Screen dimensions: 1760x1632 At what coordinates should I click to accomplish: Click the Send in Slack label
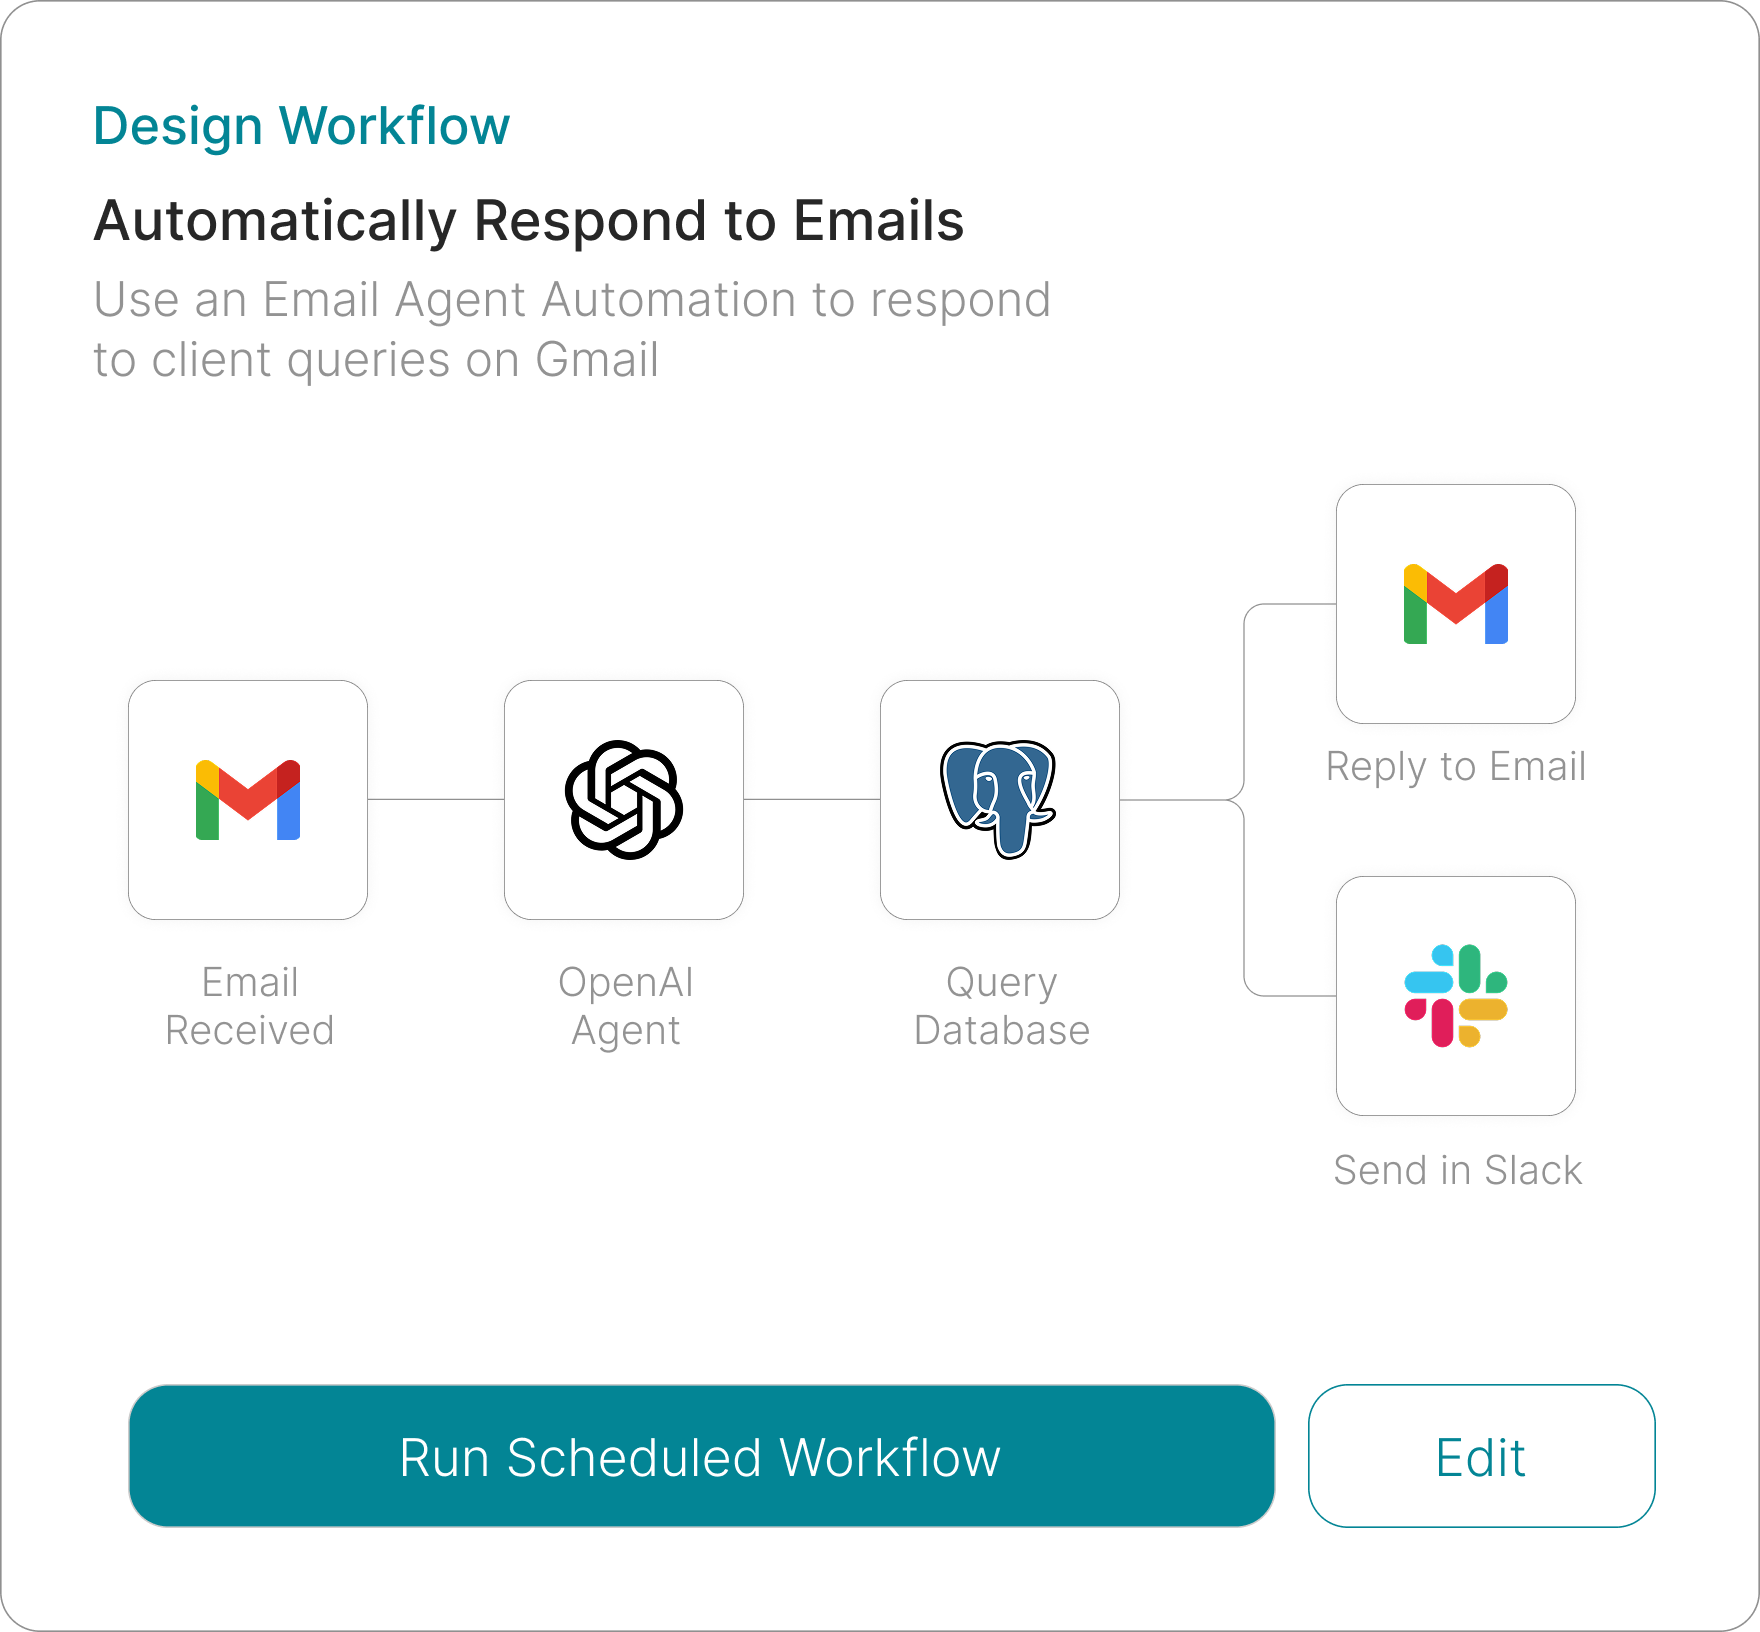(1457, 1170)
